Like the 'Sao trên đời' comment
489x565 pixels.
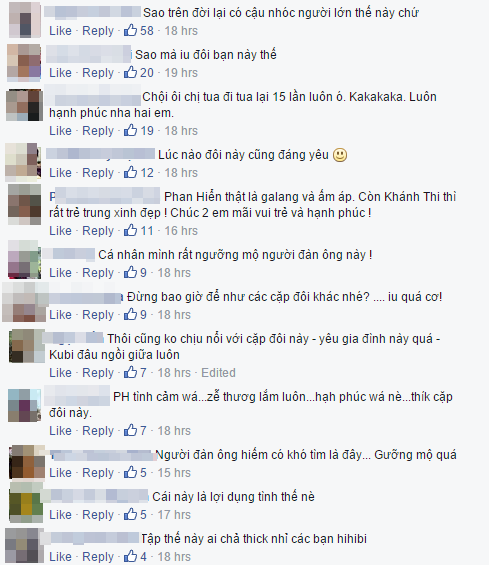[60, 31]
